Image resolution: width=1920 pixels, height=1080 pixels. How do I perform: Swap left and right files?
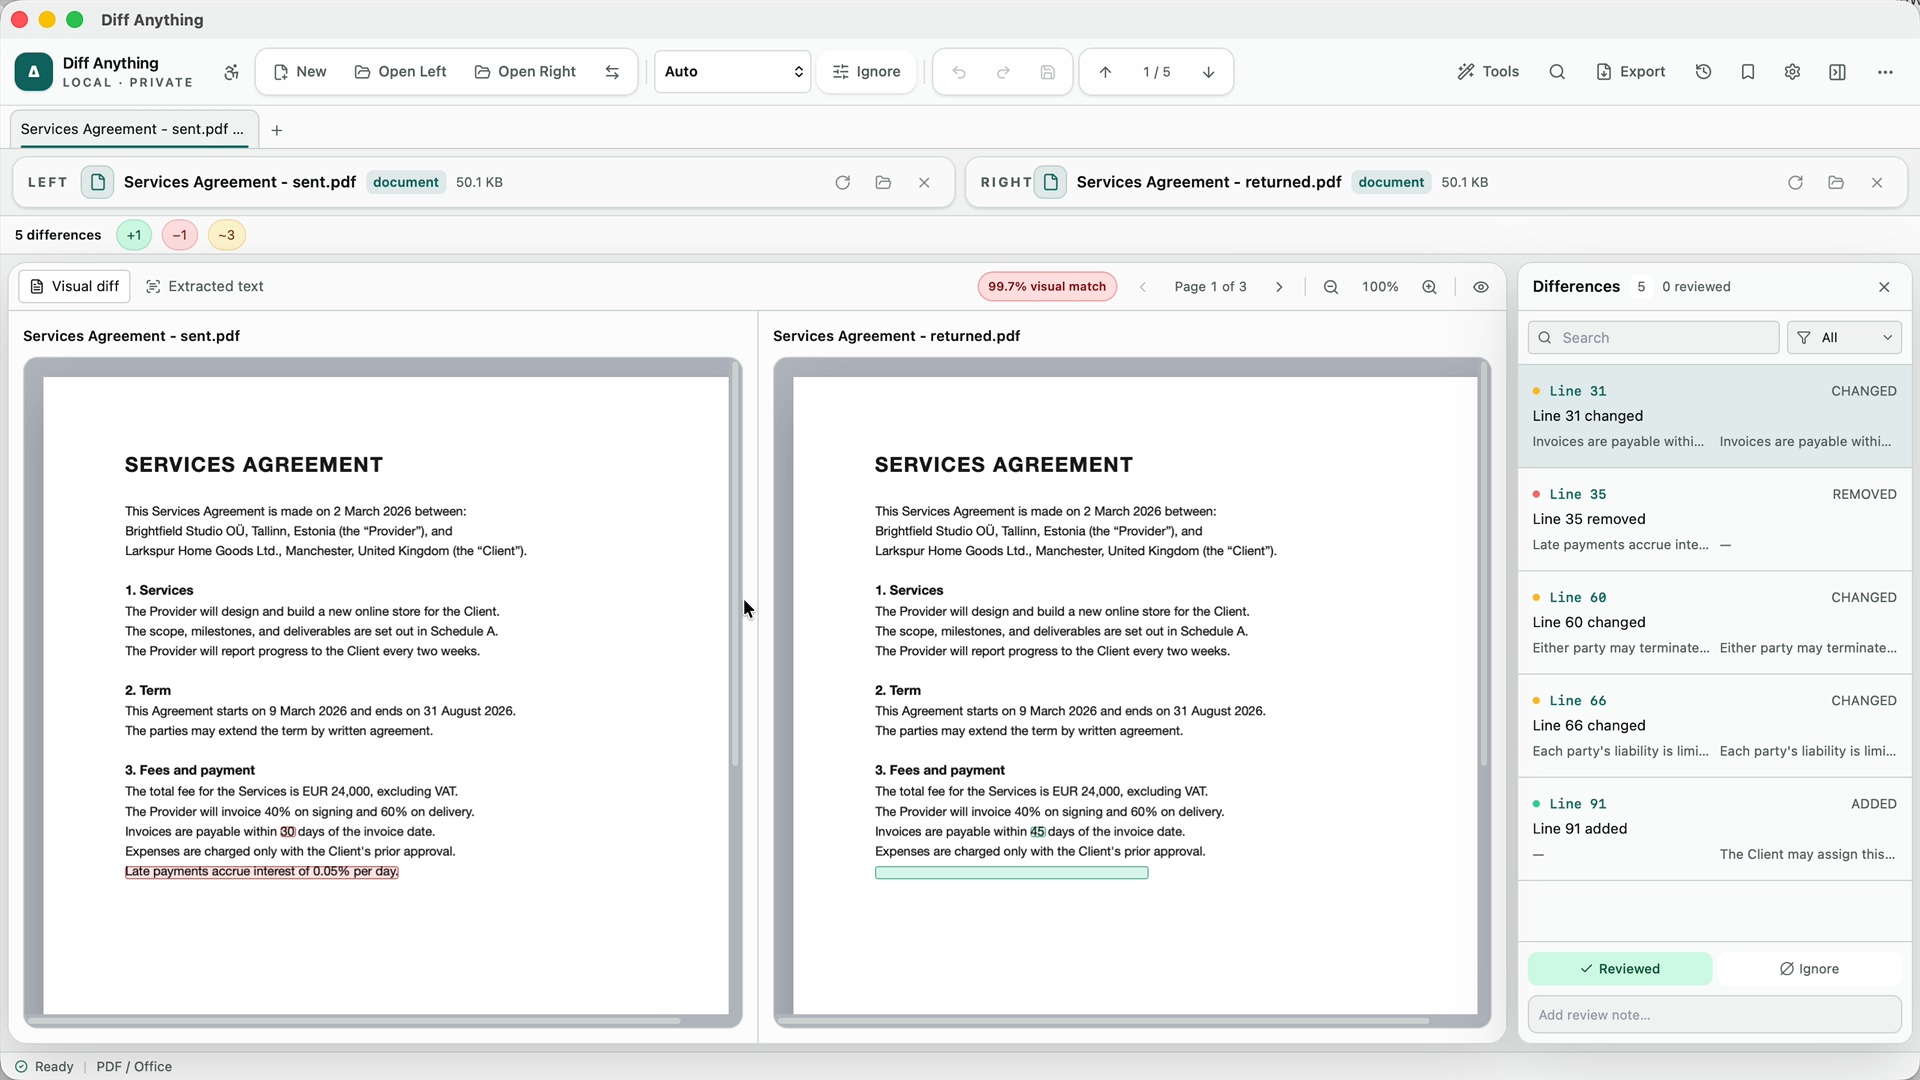point(612,72)
